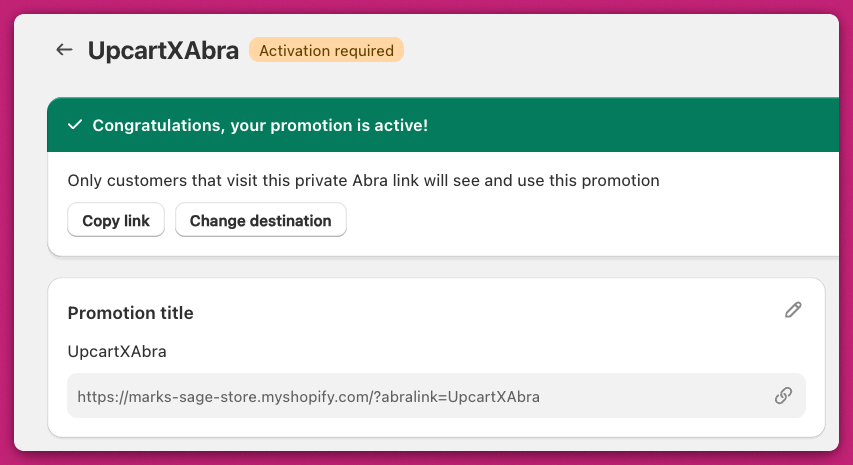Click the UpcartXAbra name under Promotion title
Screen dimensions: 853x465
[x=117, y=351]
